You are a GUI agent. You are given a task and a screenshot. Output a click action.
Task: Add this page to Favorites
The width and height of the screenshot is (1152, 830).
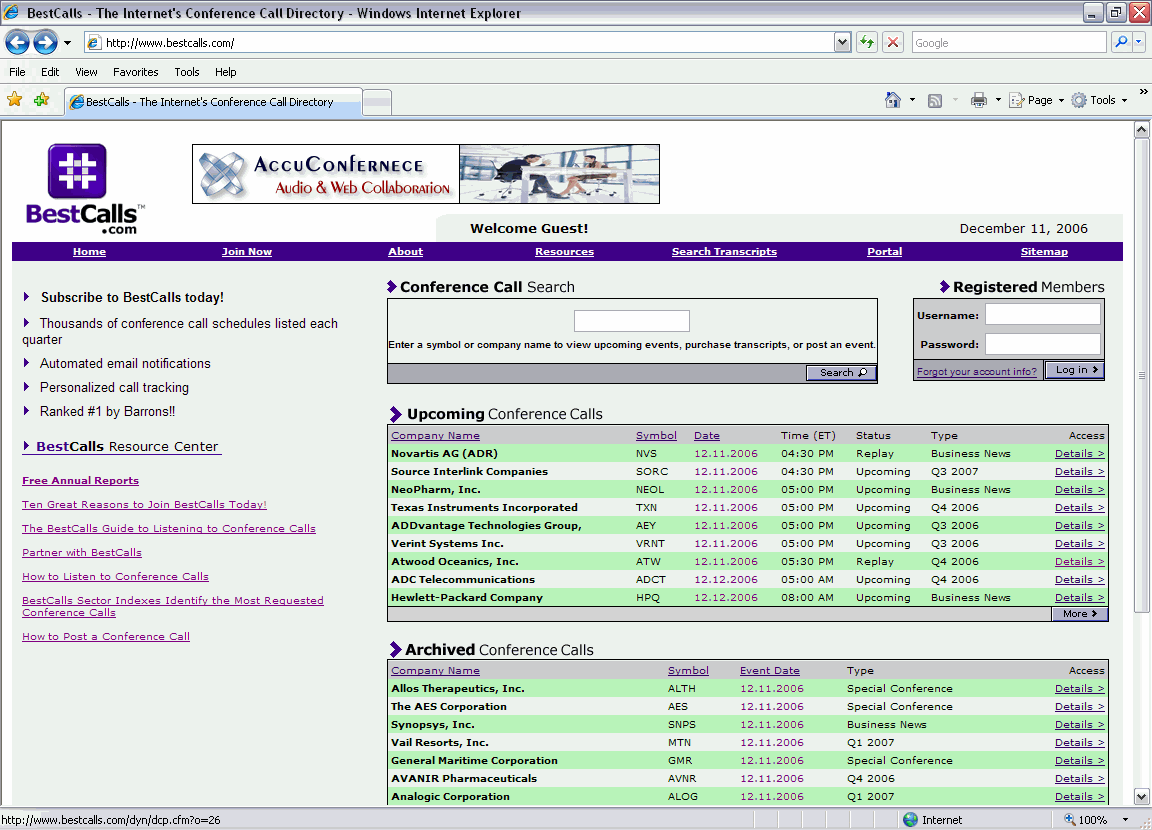40,100
